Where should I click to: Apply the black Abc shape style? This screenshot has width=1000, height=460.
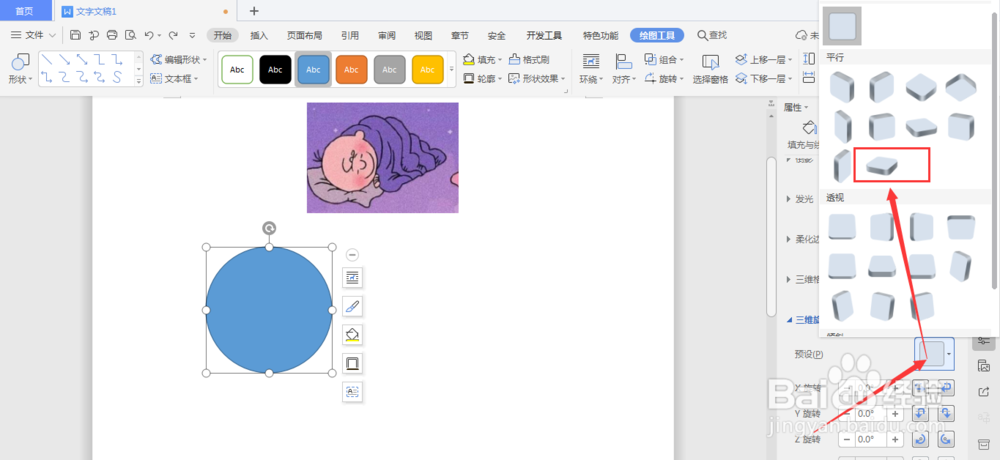click(275, 70)
